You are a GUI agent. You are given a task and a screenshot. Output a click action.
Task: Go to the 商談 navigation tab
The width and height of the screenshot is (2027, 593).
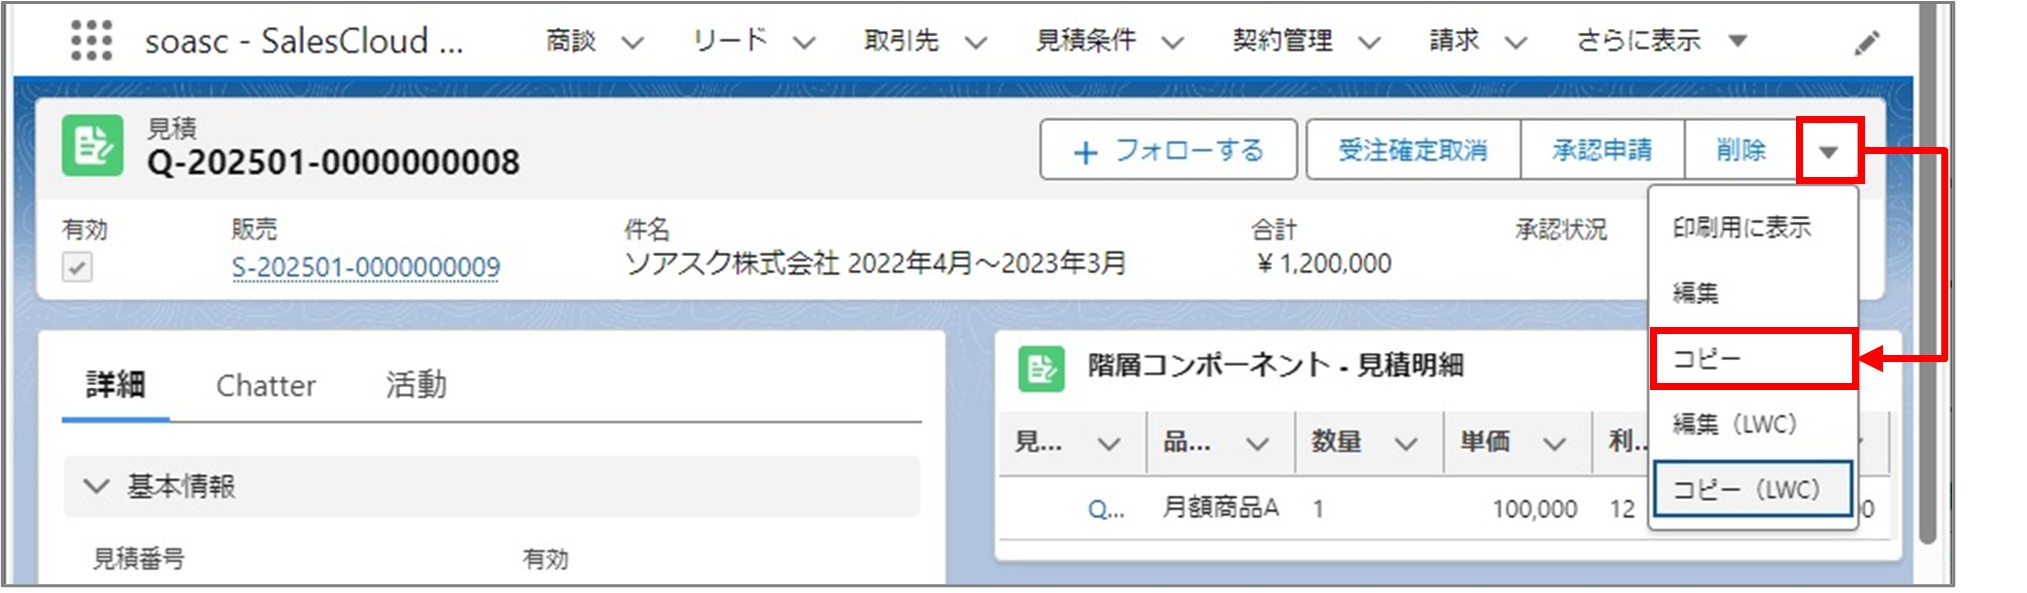click(x=571, y=41)
